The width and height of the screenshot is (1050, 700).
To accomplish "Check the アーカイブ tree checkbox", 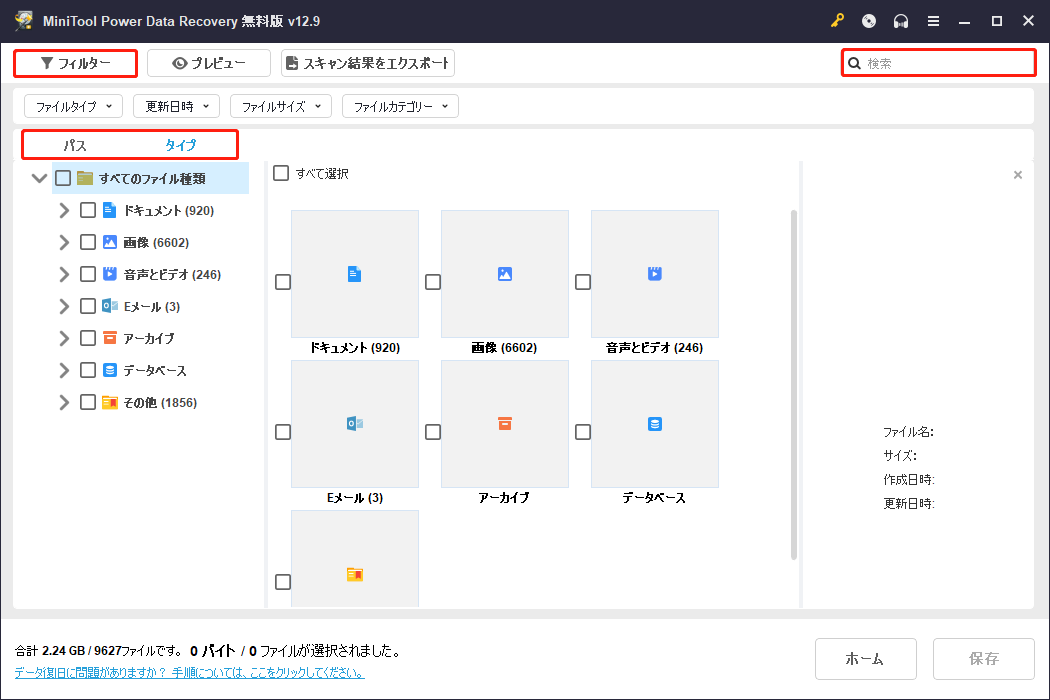I will [x=88, y=338].
